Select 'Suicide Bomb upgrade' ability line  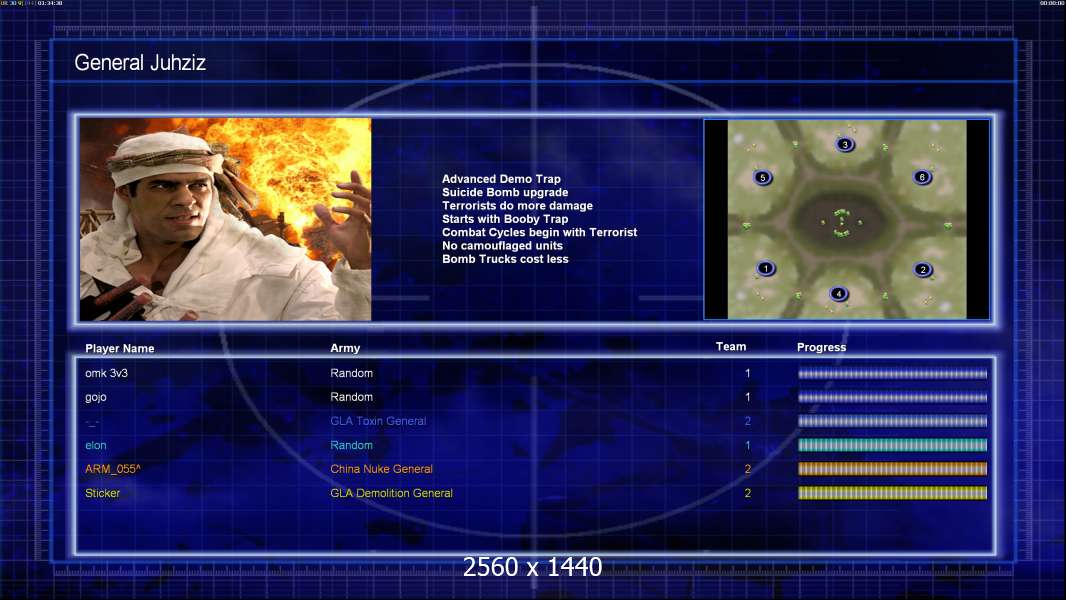tap(505, 192)
